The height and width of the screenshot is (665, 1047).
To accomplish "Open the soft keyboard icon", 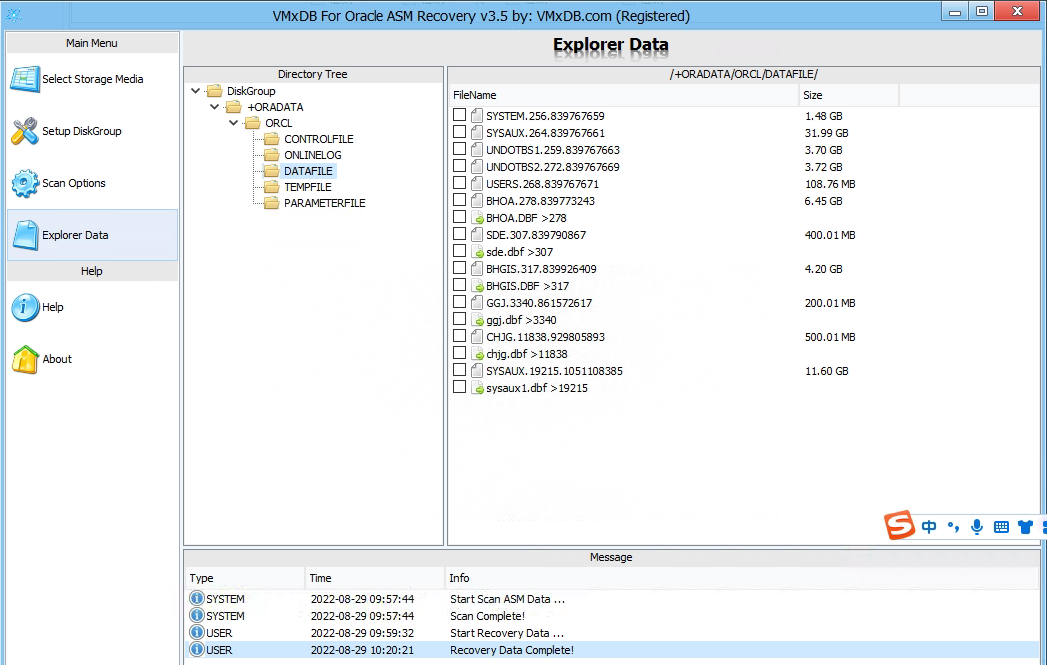I will (1002, 527).
